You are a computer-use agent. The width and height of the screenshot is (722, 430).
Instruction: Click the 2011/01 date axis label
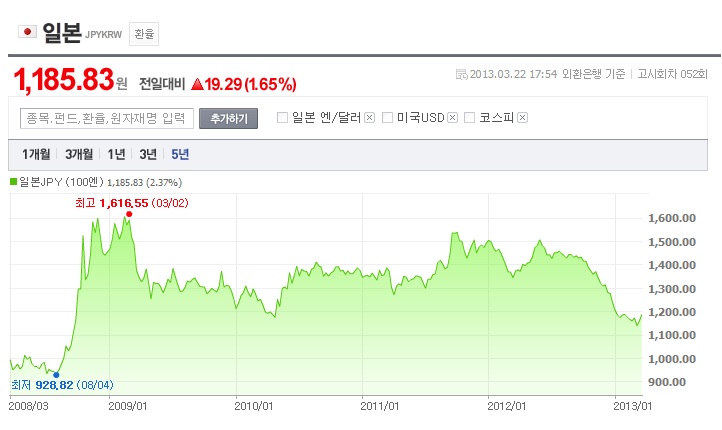click(380, 407)
